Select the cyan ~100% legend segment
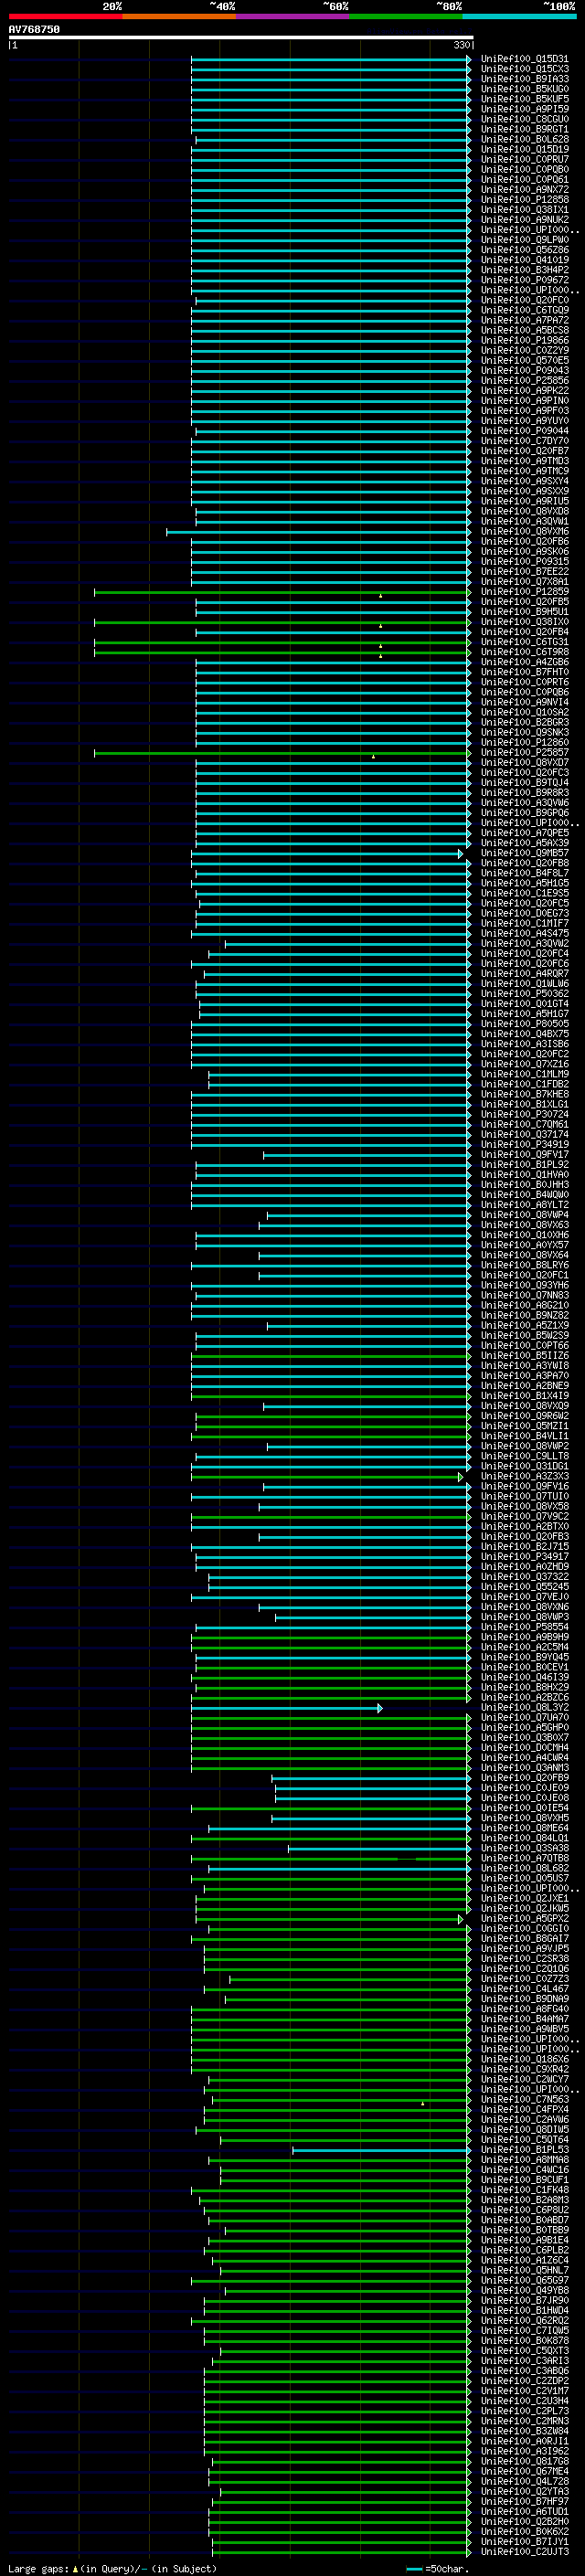585x2576 pixels. (519, 16)
